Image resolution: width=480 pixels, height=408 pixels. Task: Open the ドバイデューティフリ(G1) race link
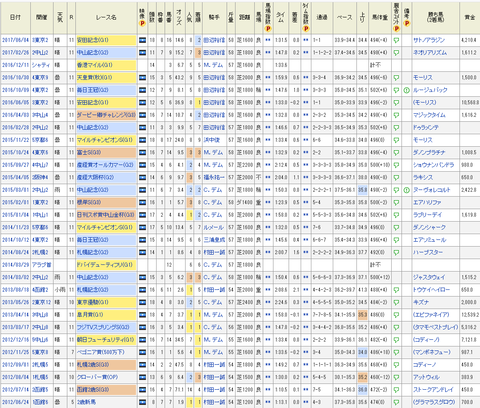pos(105,265)
